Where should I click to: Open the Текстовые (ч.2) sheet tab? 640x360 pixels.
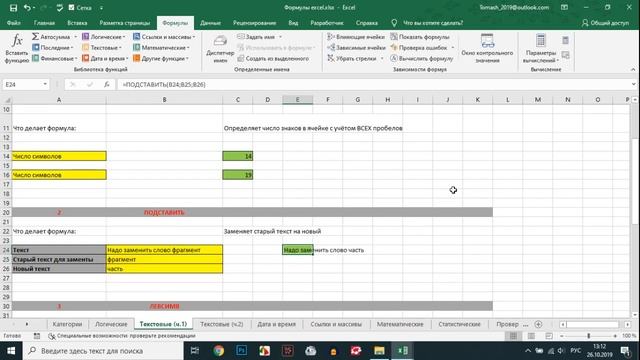pos(222,324)
